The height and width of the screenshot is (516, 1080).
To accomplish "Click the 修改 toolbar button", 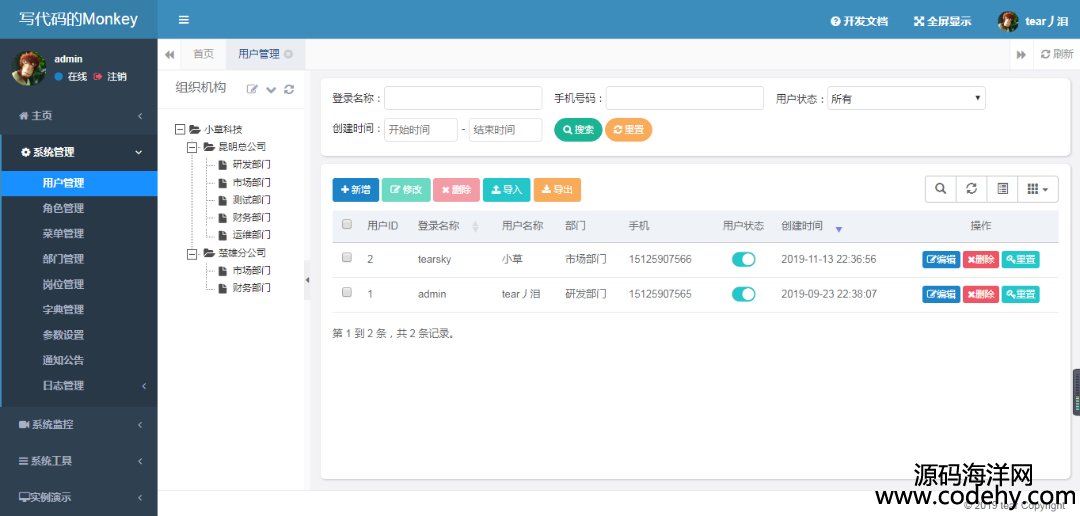I will click(406, 189).
